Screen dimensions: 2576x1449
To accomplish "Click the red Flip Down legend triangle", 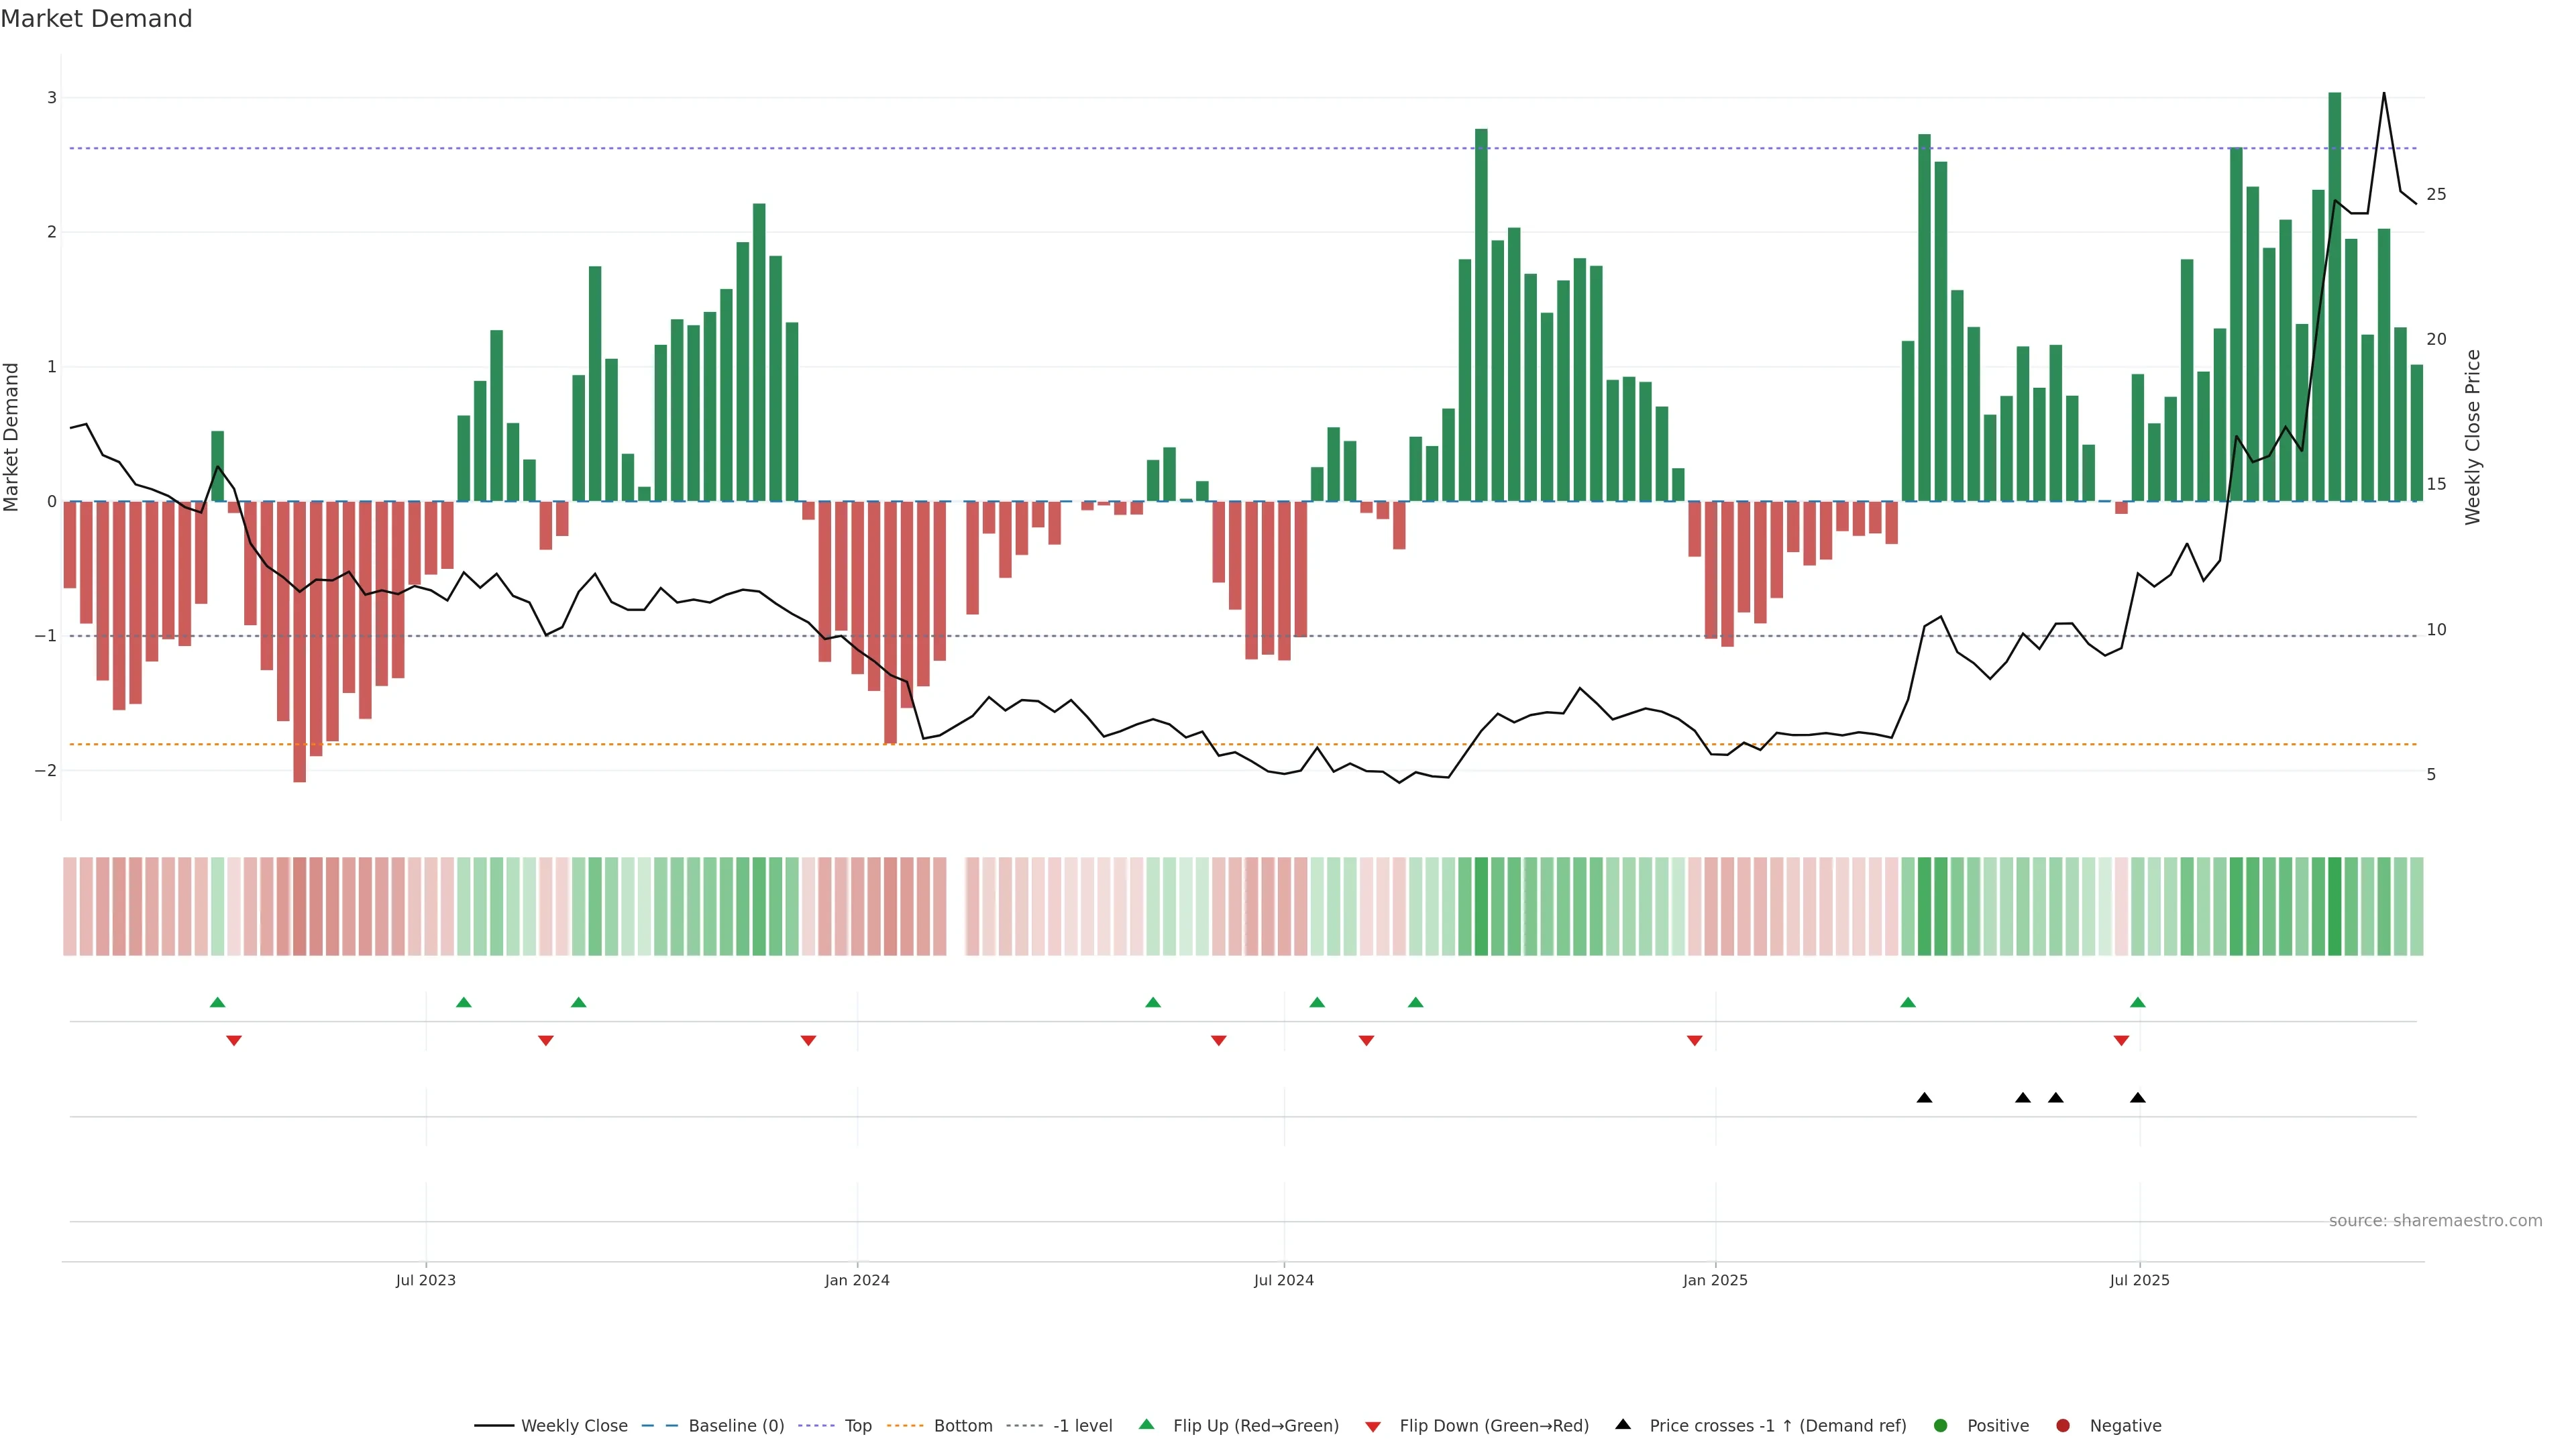I will point(1373,1427).
